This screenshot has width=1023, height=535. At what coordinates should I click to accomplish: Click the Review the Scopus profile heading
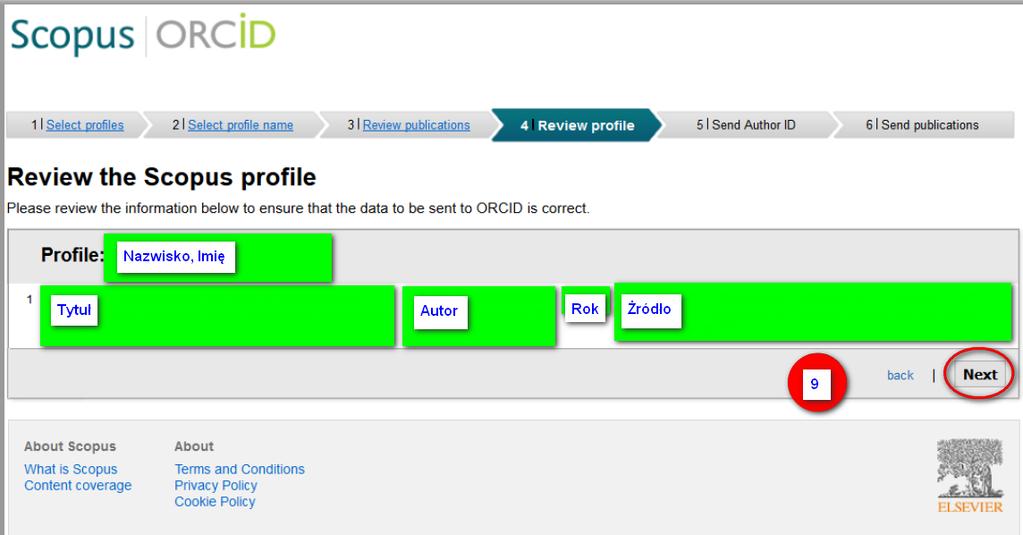[162, 177]
